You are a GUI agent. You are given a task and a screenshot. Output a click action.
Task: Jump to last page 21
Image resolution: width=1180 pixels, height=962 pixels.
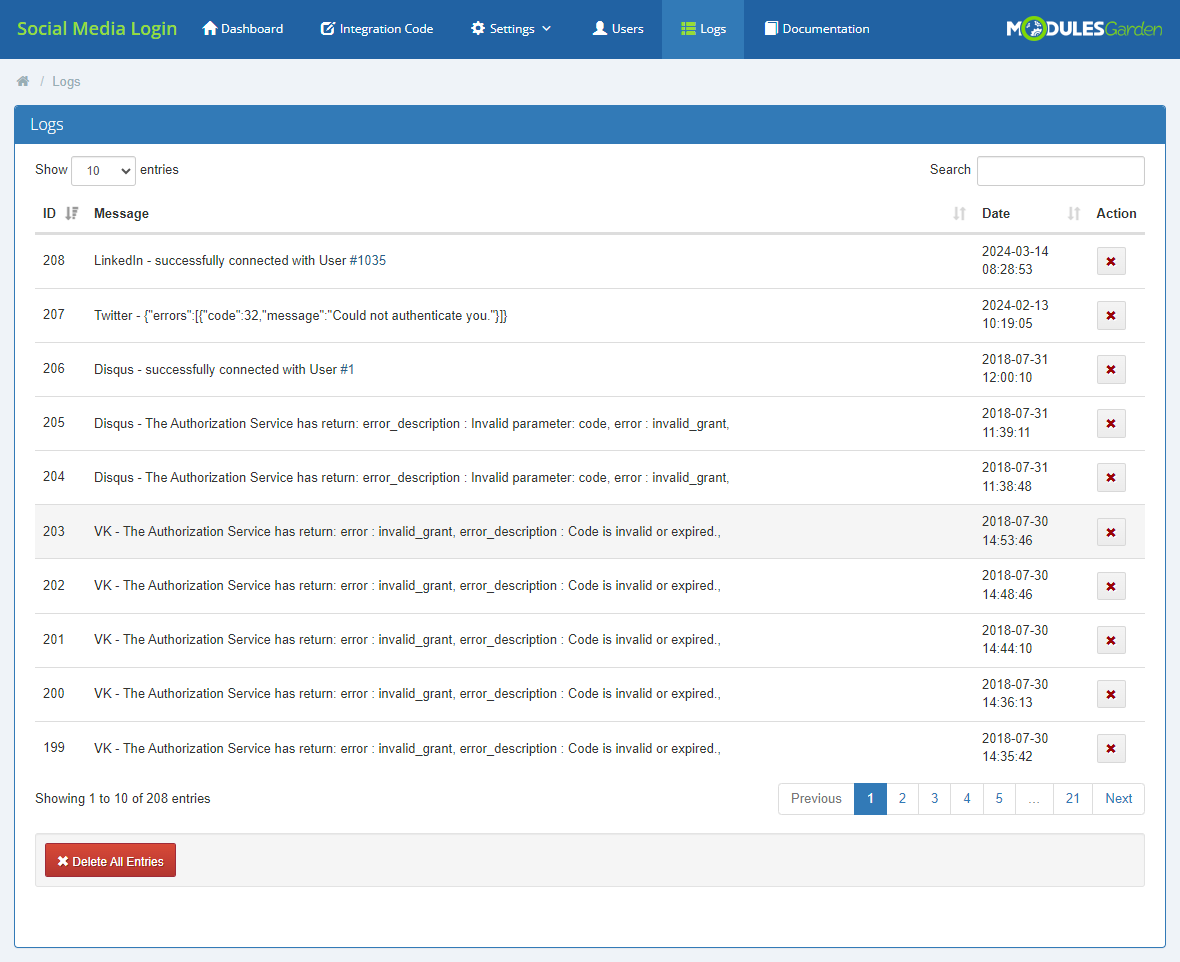pos(1073,799)
